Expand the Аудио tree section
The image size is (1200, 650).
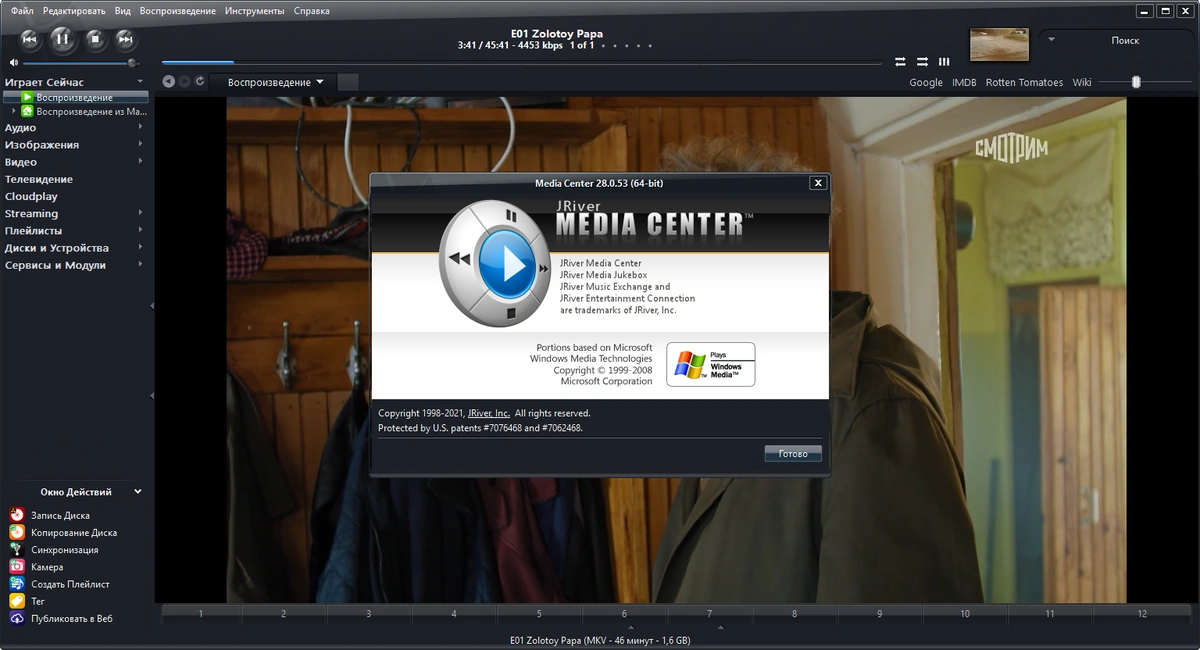(140, 128)
